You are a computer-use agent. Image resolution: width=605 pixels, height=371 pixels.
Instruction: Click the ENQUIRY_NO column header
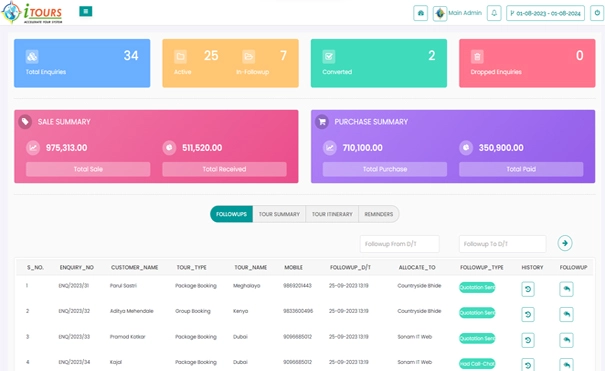(x=76, y=267)
